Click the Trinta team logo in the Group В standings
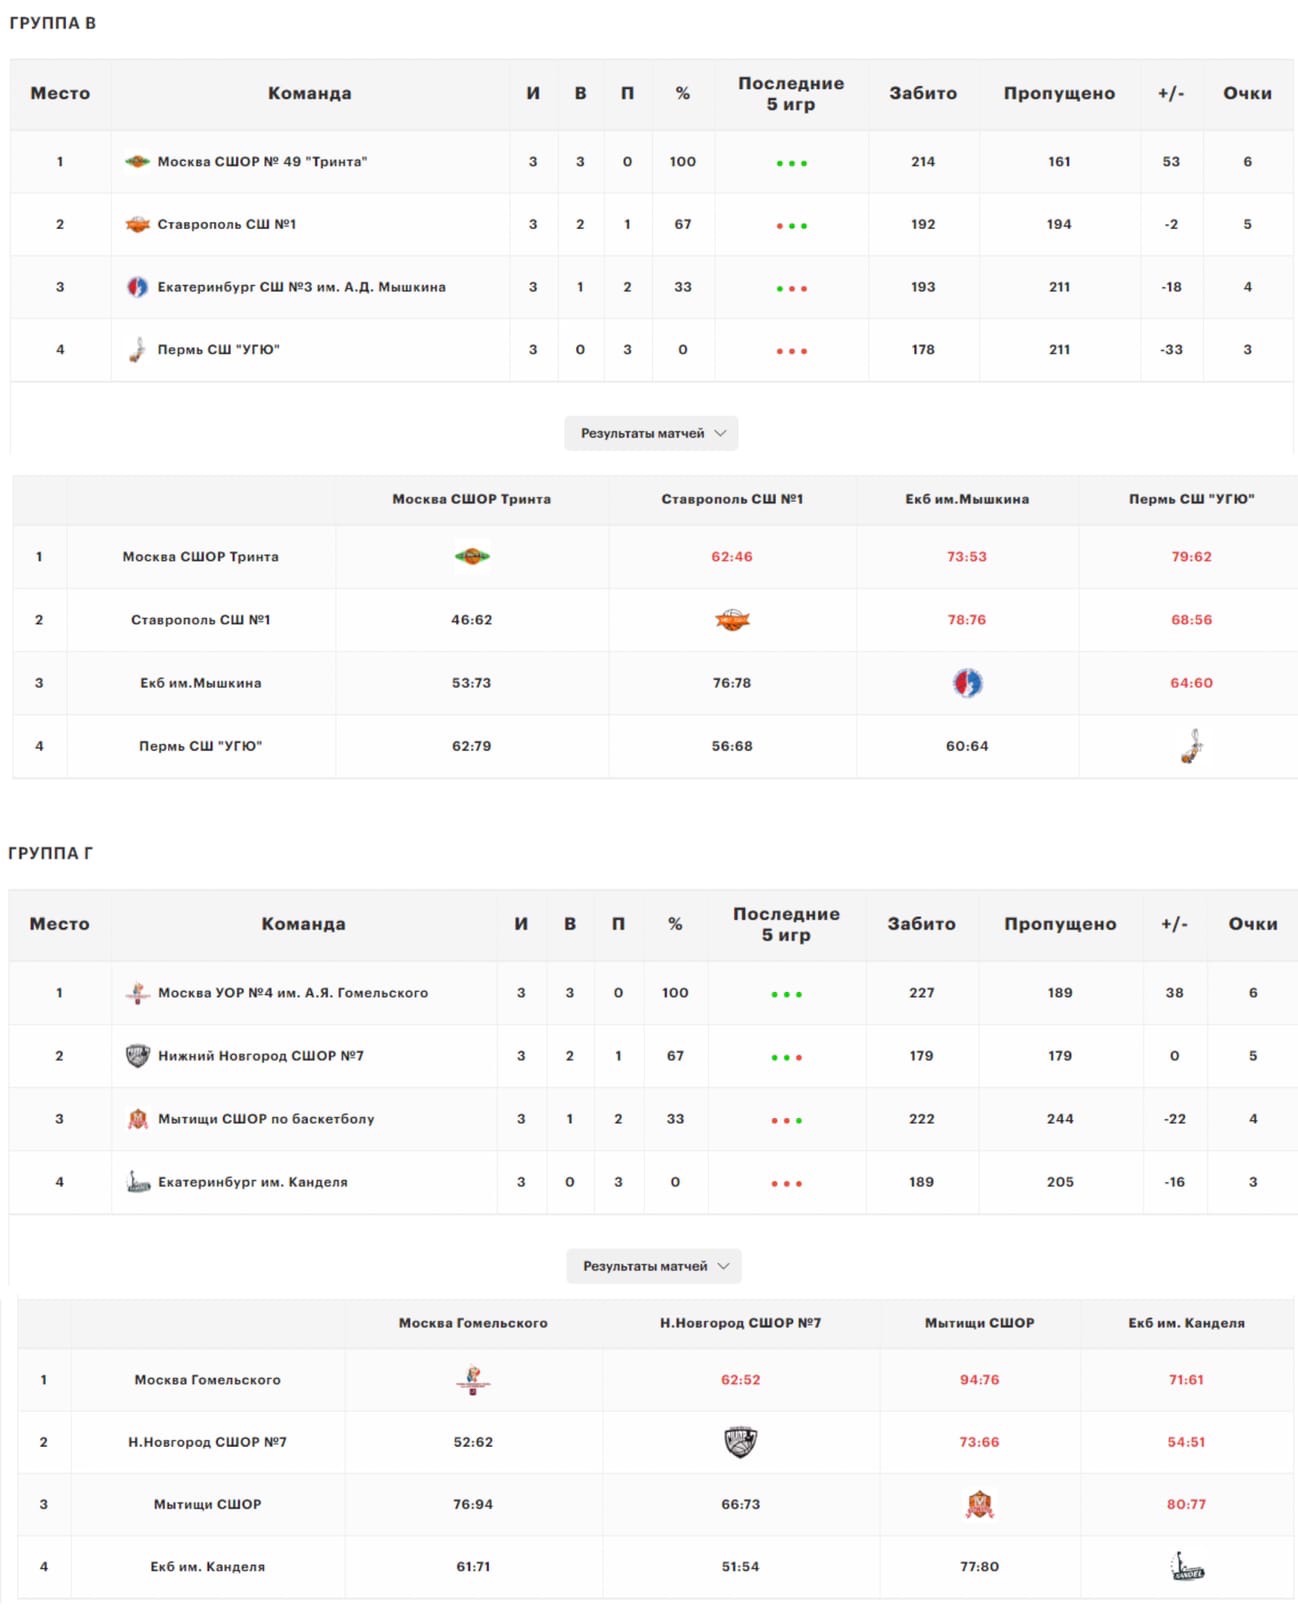This screenshot has height=1624, width=1298. (x=137, y=162)
